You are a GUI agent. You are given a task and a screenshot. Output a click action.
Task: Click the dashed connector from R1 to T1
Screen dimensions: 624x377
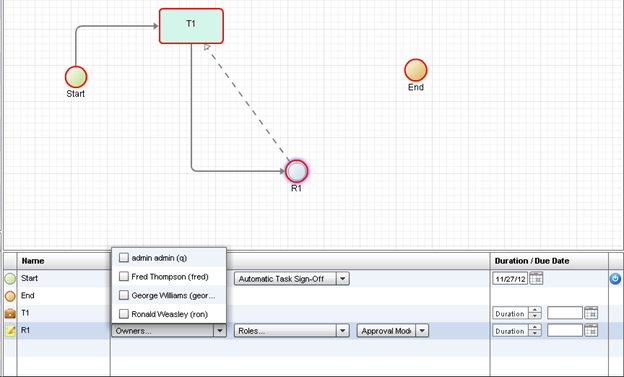248,104
